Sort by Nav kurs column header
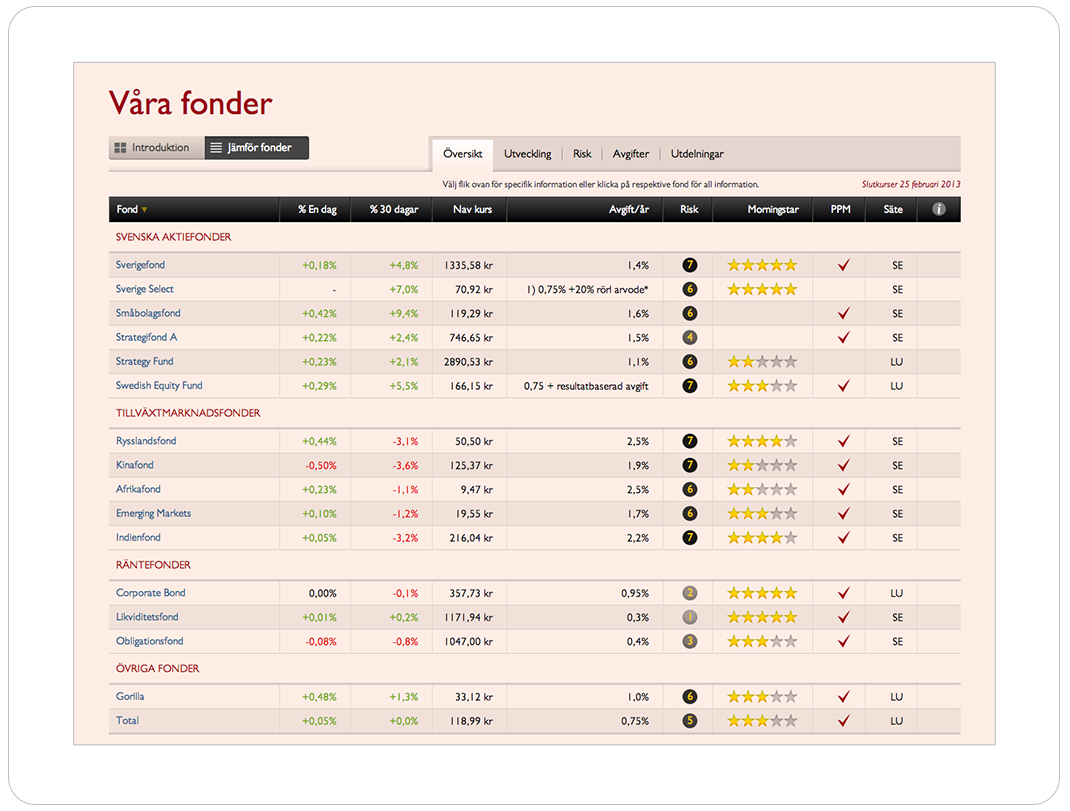Viewport: 1070px width, 811px height. click(x=472, y=209)
